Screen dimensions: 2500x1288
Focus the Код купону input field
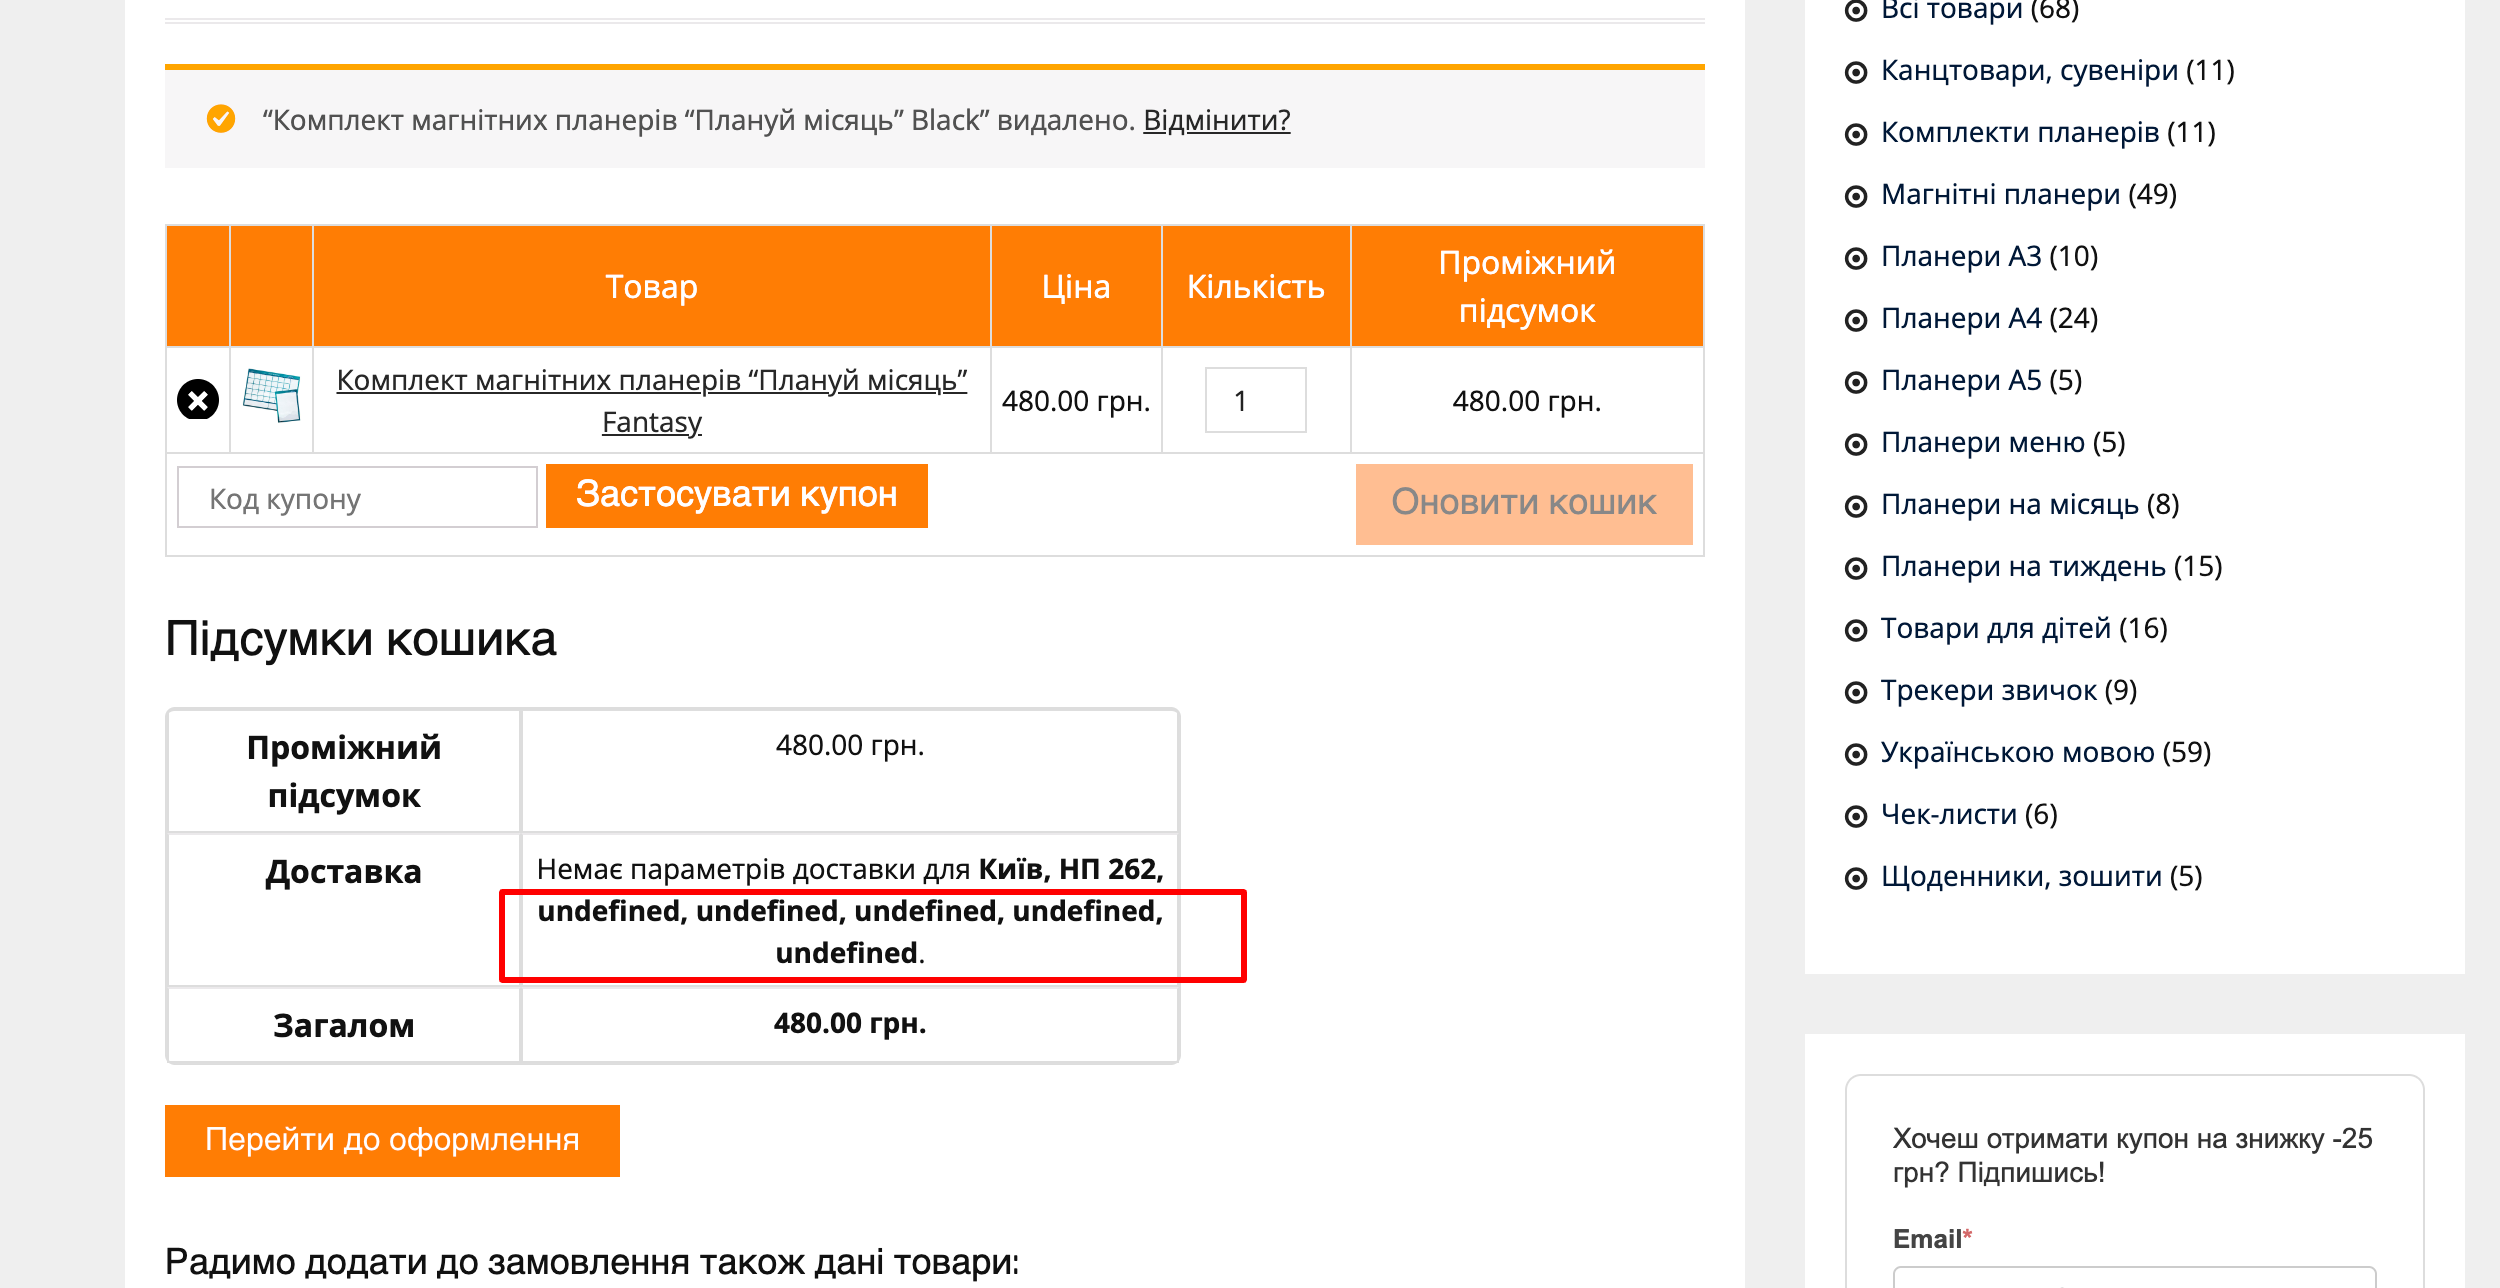pos(357,497)
